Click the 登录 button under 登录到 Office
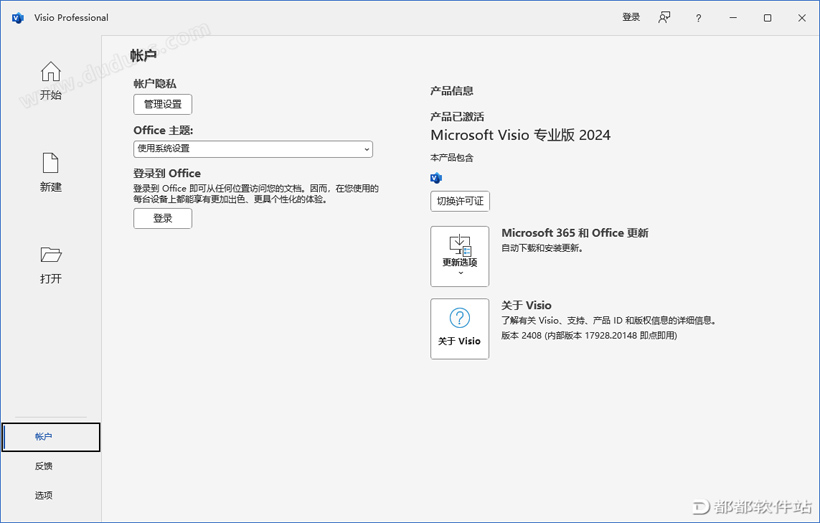 tap(163, 218)
